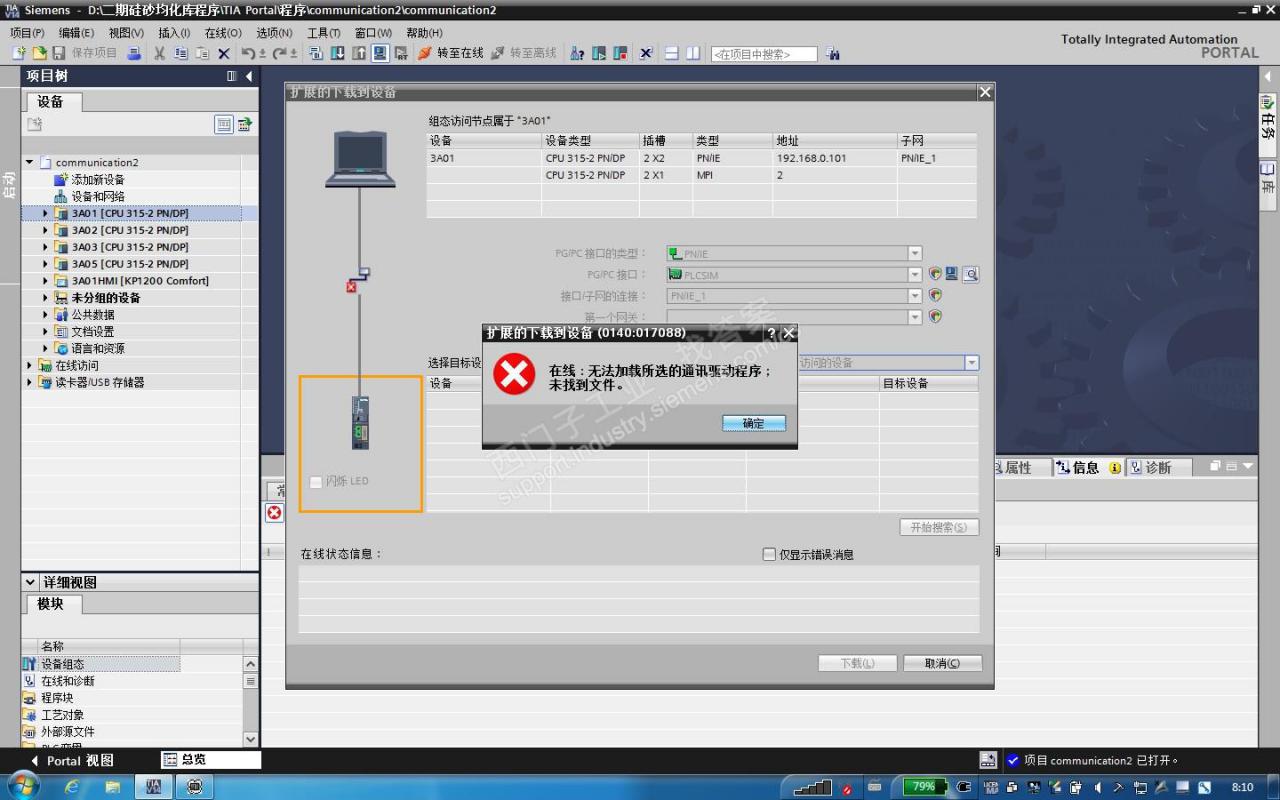
Task: Click Split editor vertically toolbar icon
Action: click(x=693, y=53)
